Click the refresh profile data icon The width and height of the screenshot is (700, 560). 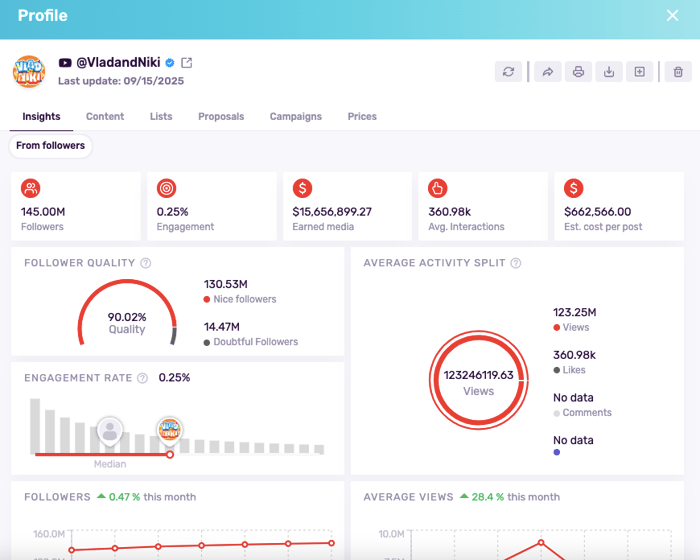(508, 71)
